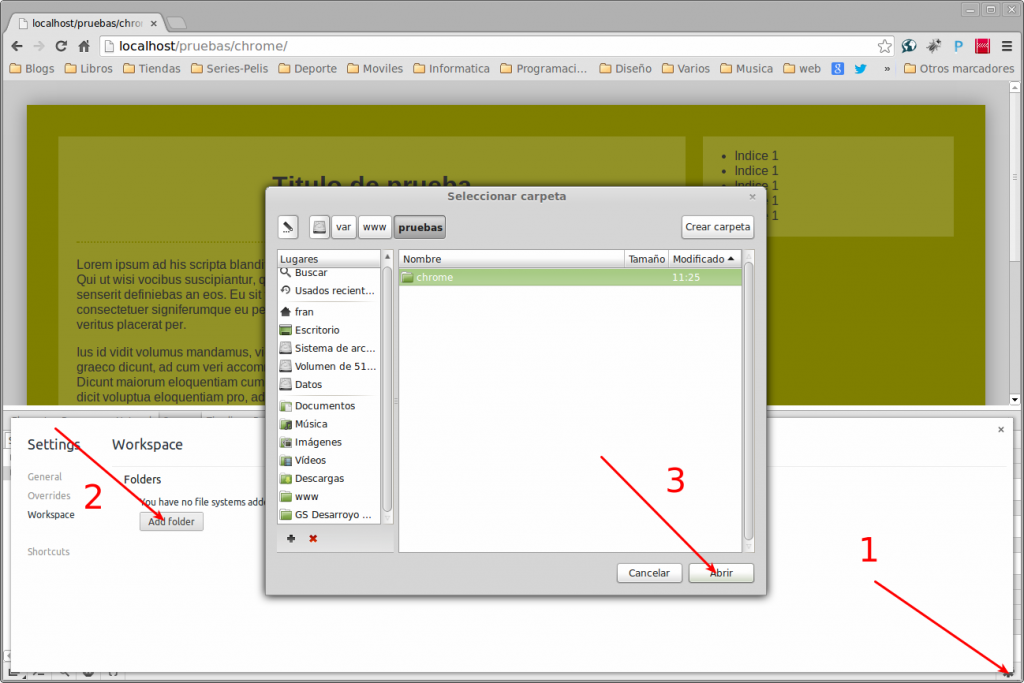
Task: Toggle the path entry pencil button in dialog
Action: click(x=288, y=227)
